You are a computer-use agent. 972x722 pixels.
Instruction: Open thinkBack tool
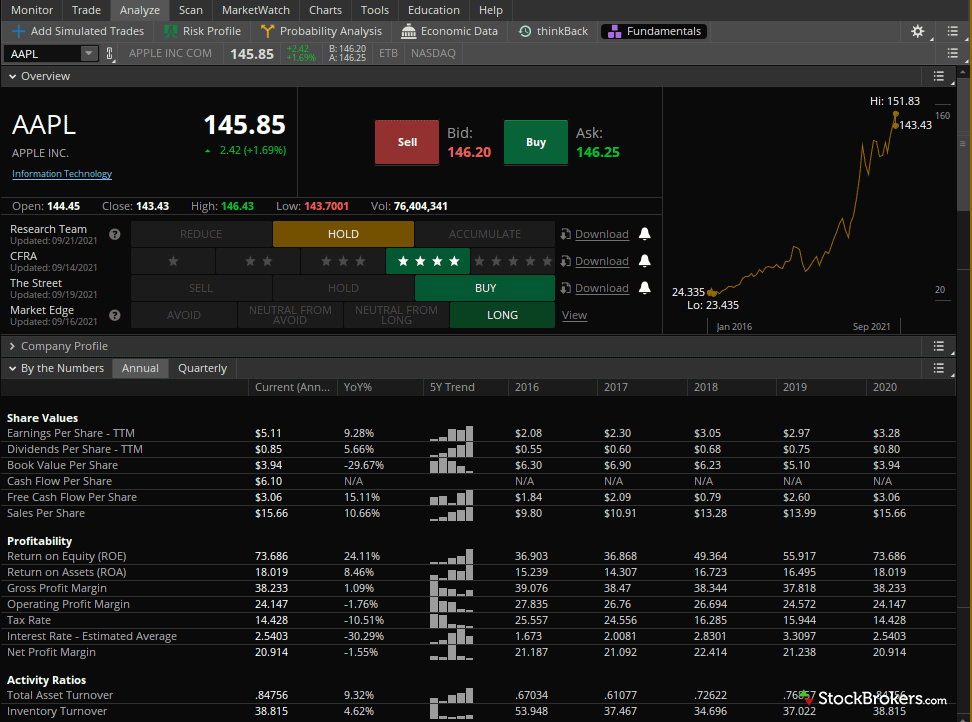point(553,31)
